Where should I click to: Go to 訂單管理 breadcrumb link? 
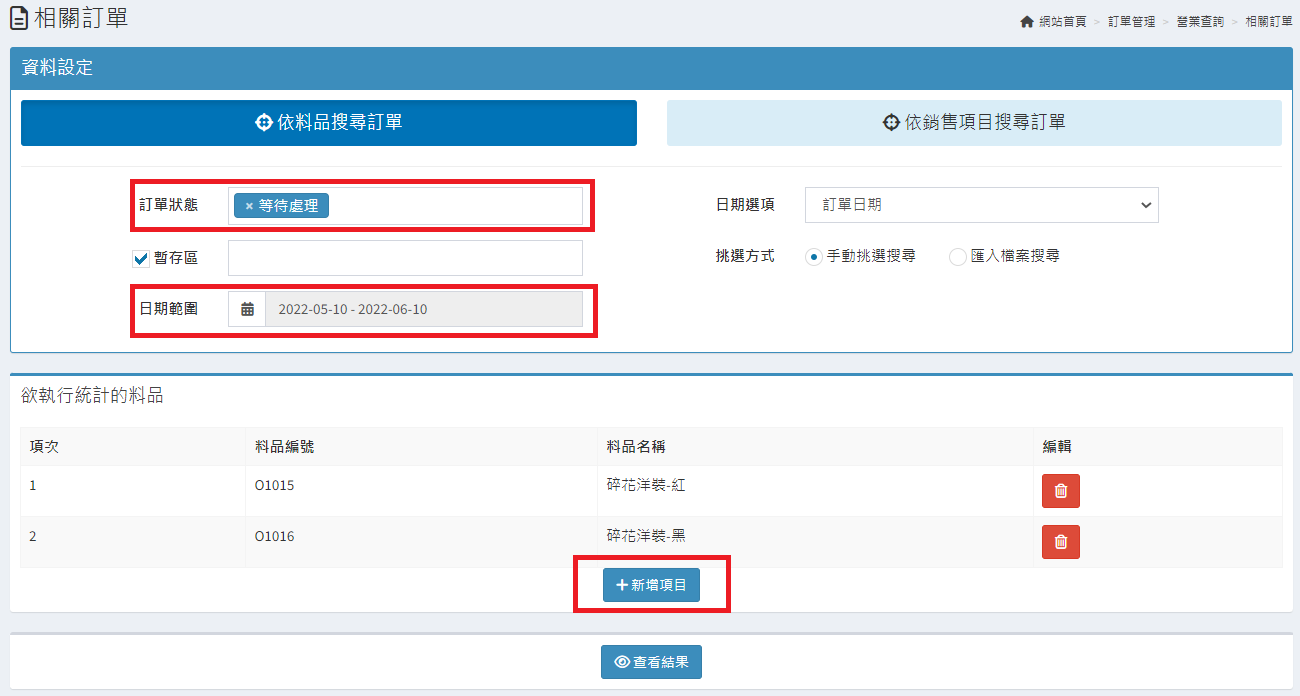point(1131,21)
